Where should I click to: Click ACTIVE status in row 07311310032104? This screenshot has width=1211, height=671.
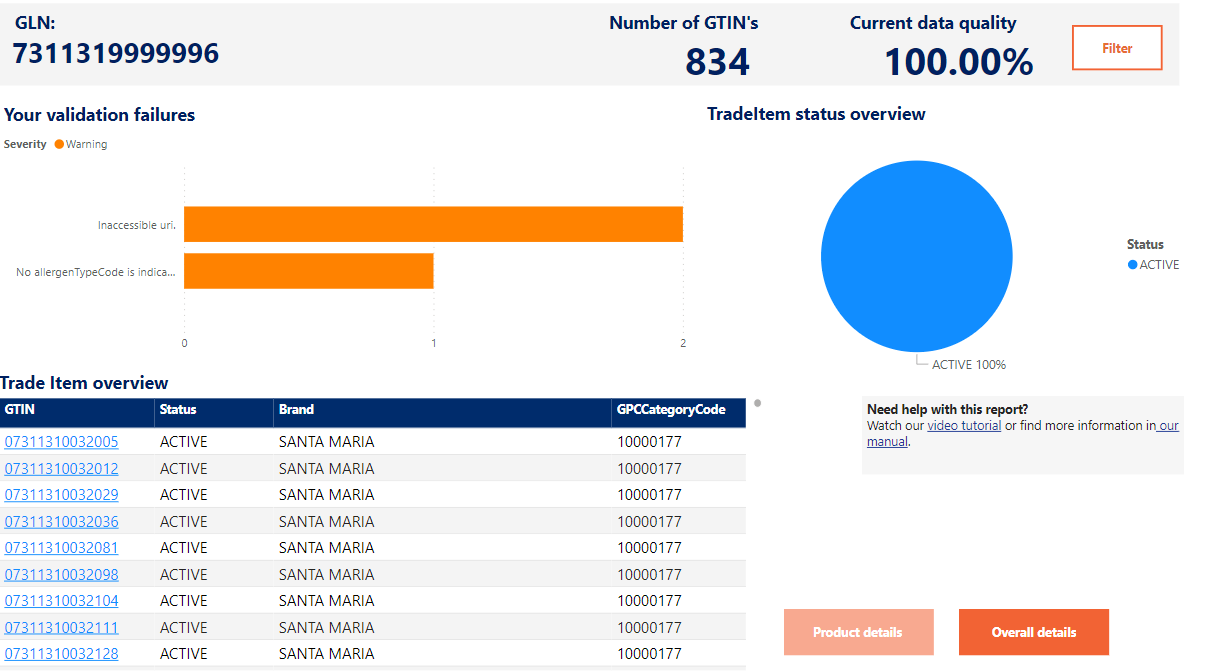[184, 601]
